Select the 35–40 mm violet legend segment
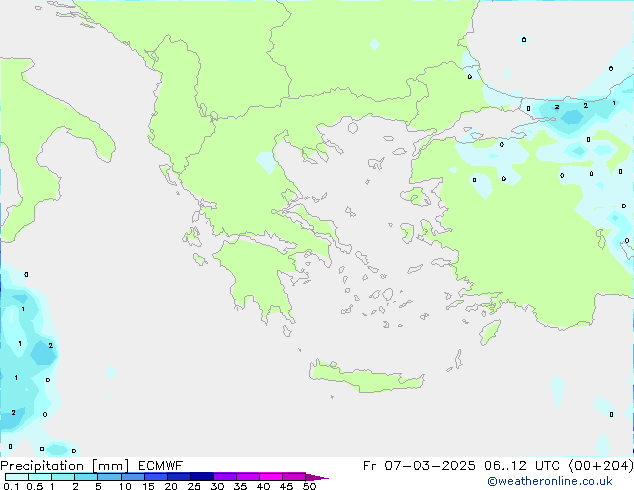 (248, 477)
